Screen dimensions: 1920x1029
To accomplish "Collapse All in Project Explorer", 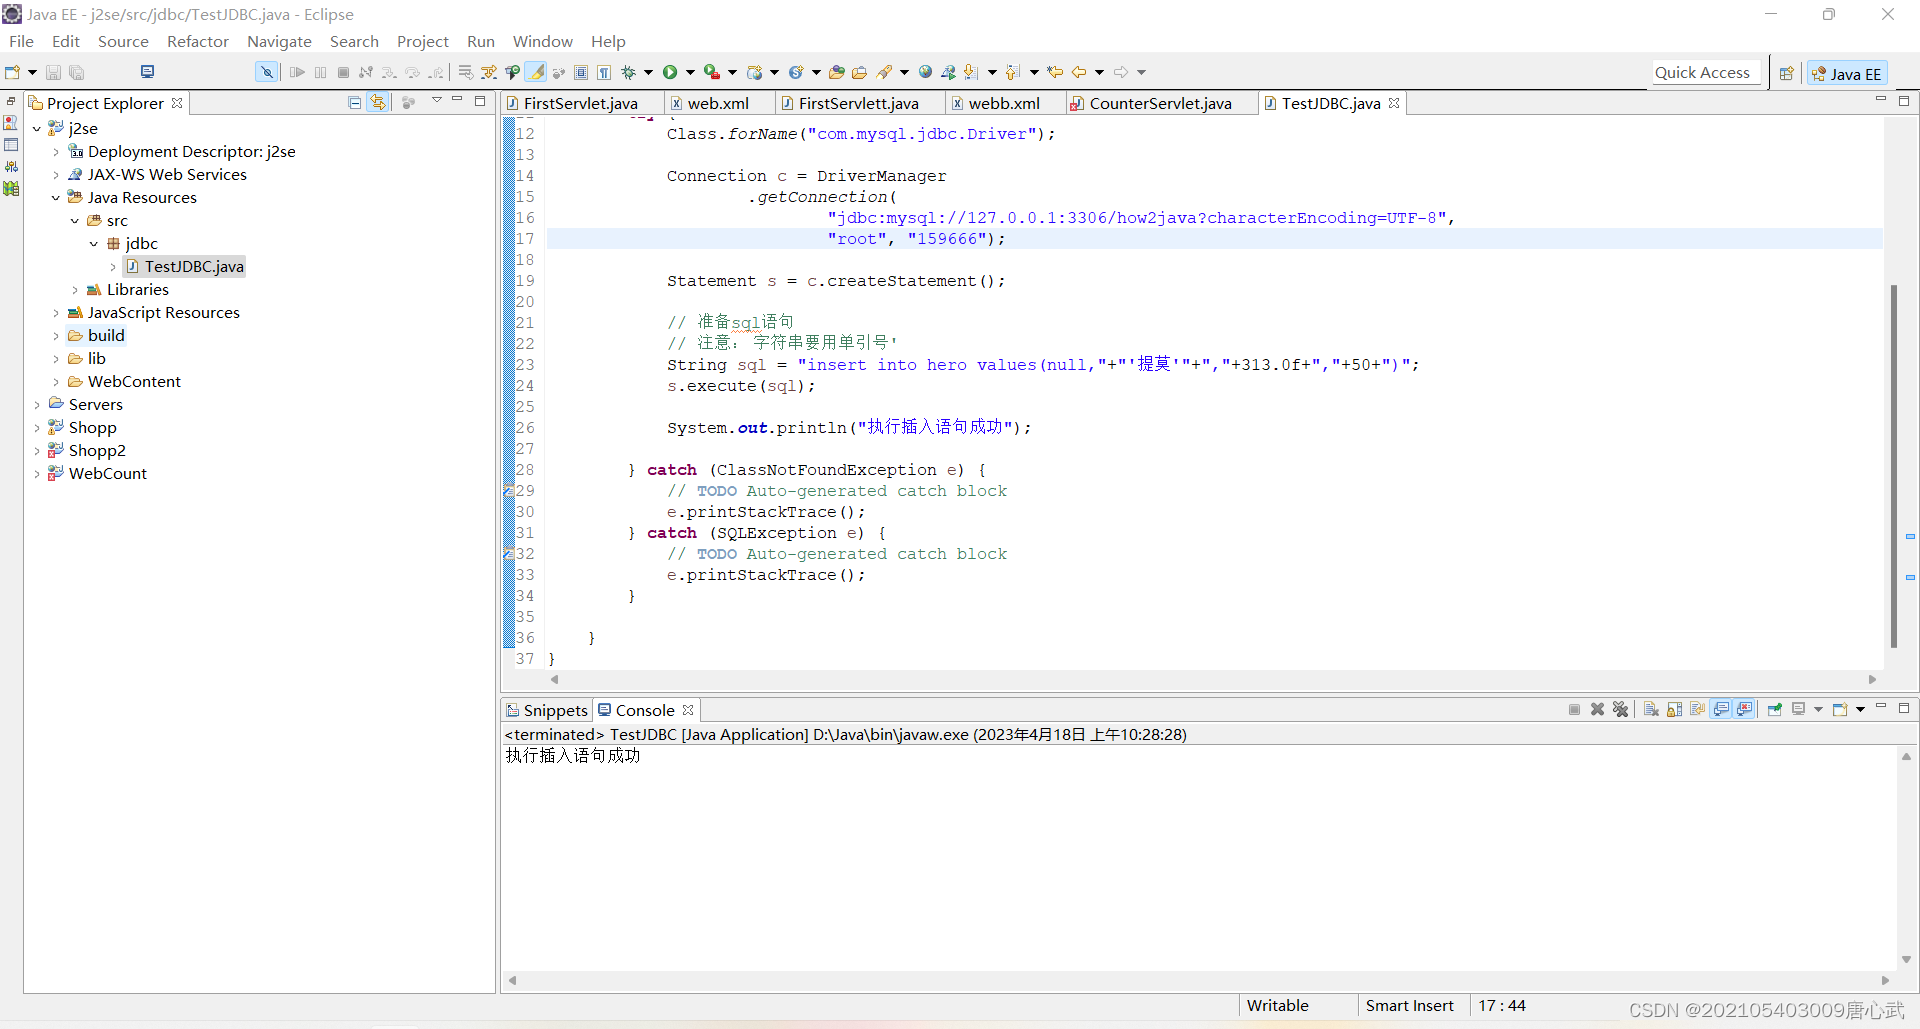I will pyautogui.click(x=354, y=102).
